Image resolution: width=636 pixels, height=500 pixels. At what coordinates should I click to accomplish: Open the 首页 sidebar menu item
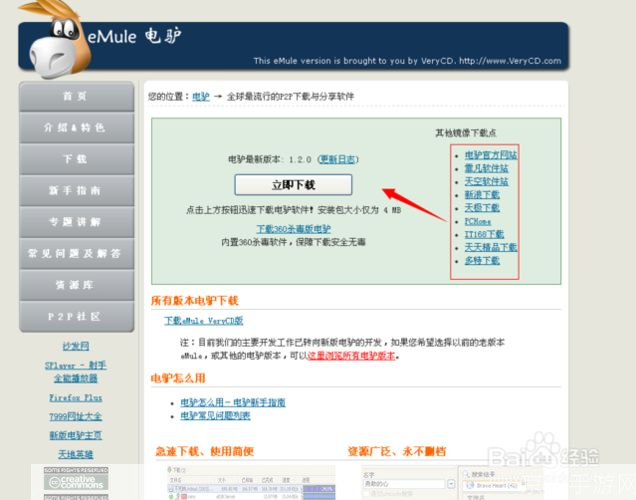pos(76,97)
